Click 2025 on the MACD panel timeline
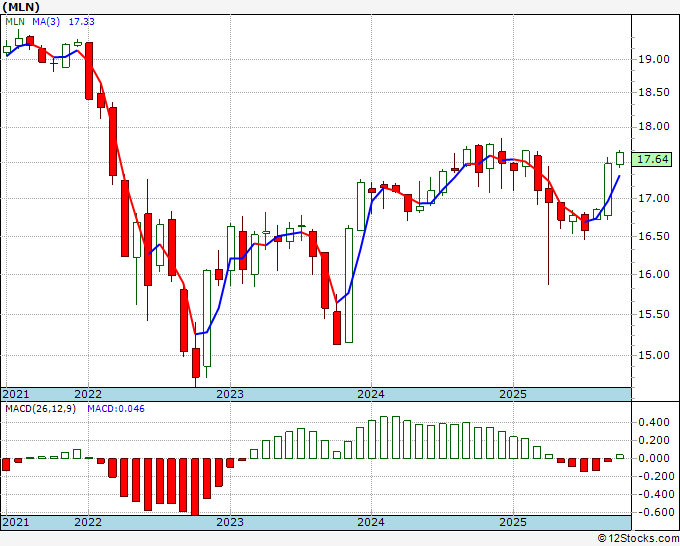The height and width of the screenshot is (546, 680). click(x=513, y=522)
